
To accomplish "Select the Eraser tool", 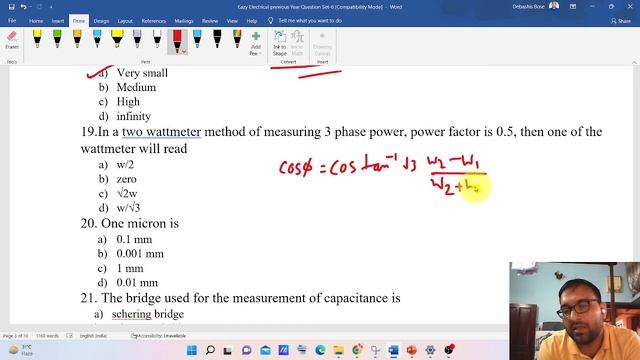I will click(x=12, y=40).
